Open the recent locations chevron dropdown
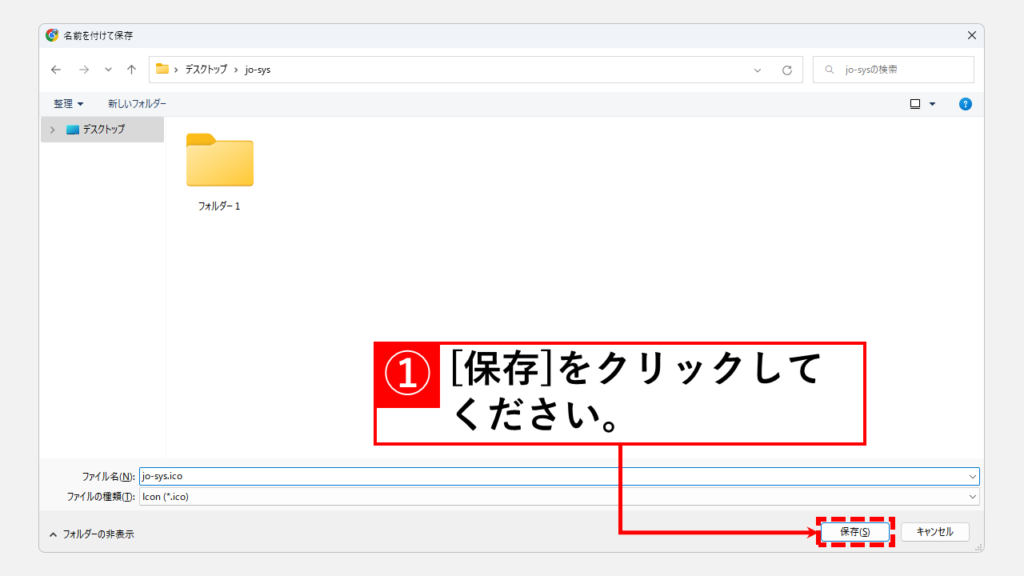The image size is (1024, 576). click(x=108, y=70)
